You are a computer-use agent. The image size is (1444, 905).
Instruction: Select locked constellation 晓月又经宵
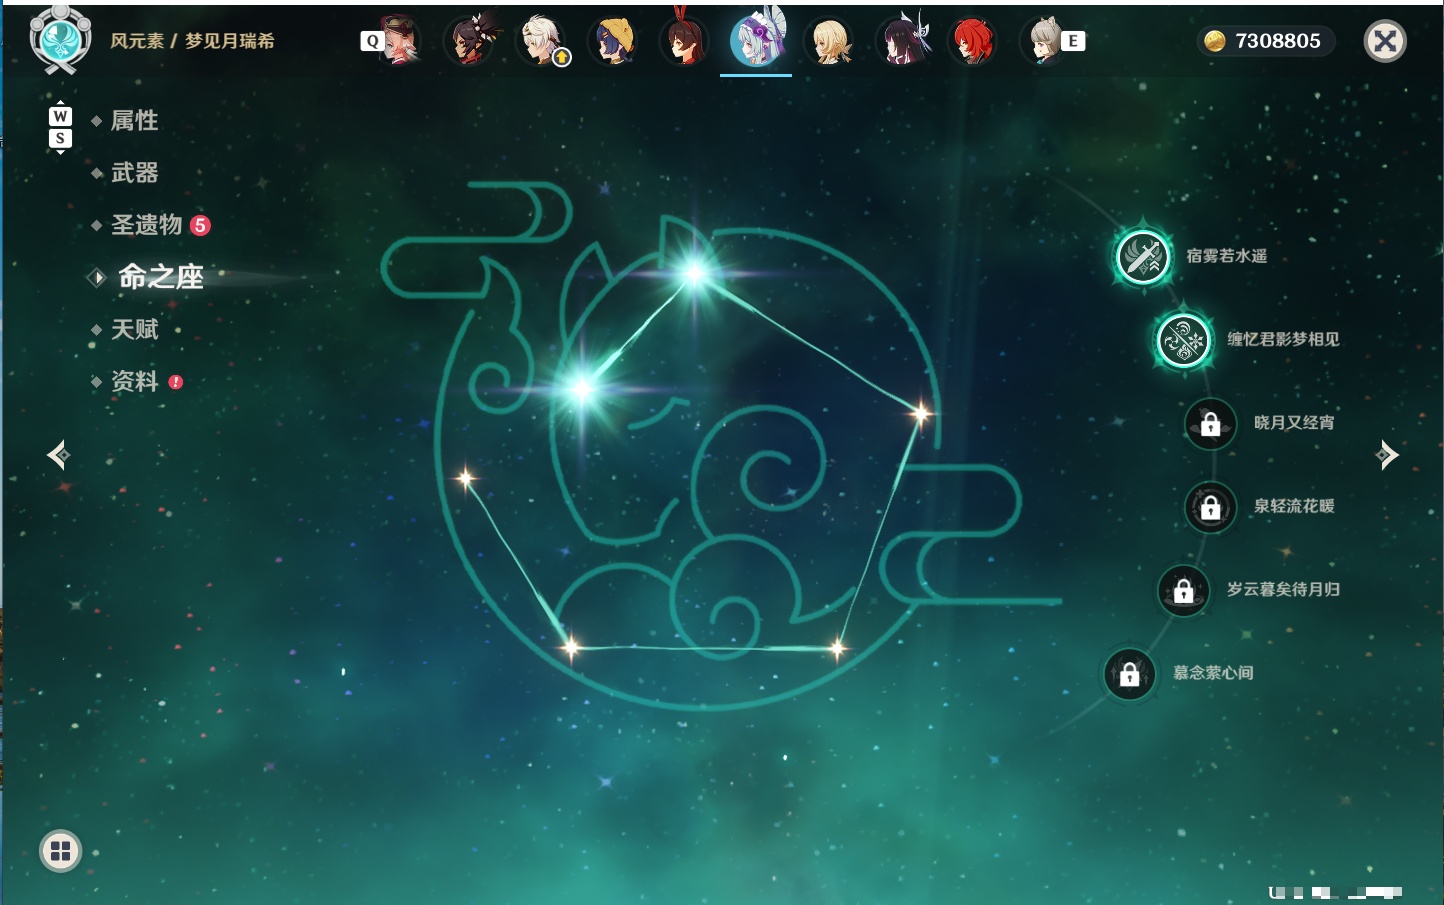pos(1210,423)
